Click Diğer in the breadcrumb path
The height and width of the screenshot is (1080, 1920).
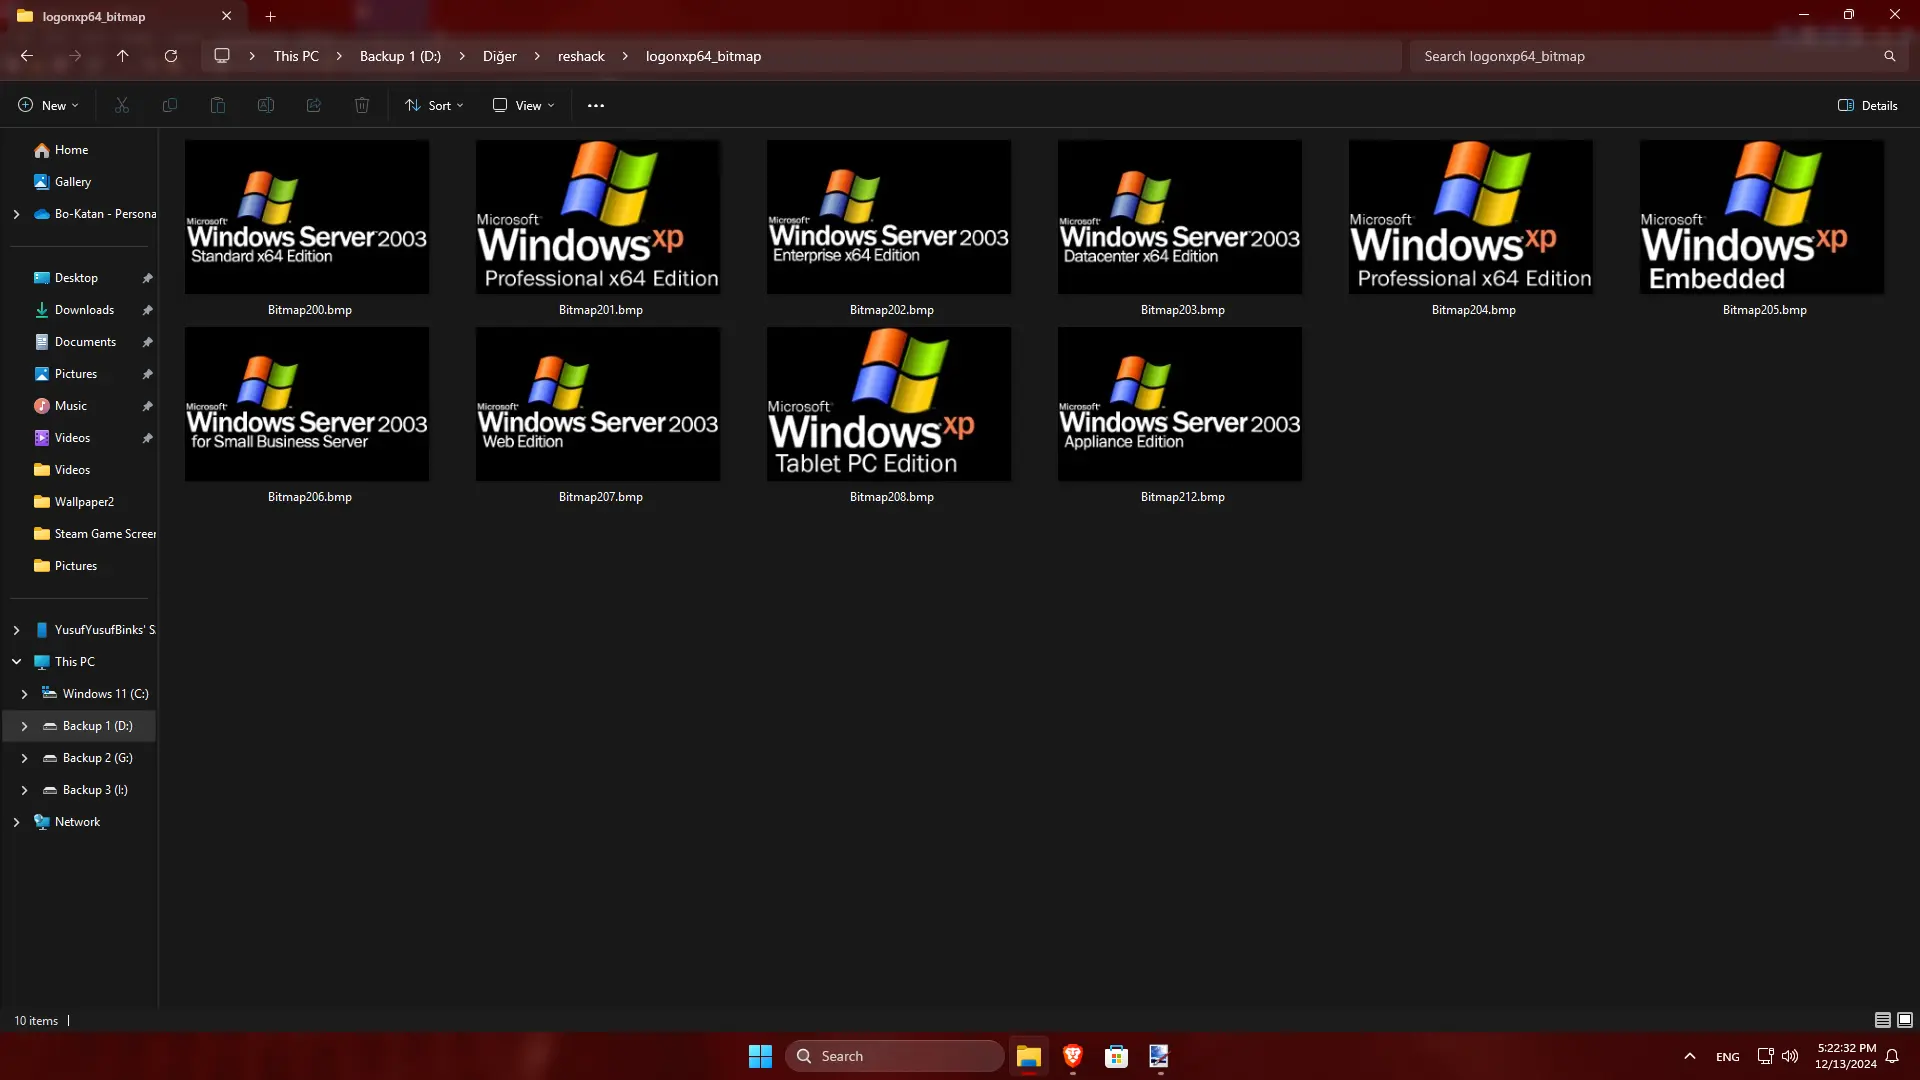[x=499, y=56]
